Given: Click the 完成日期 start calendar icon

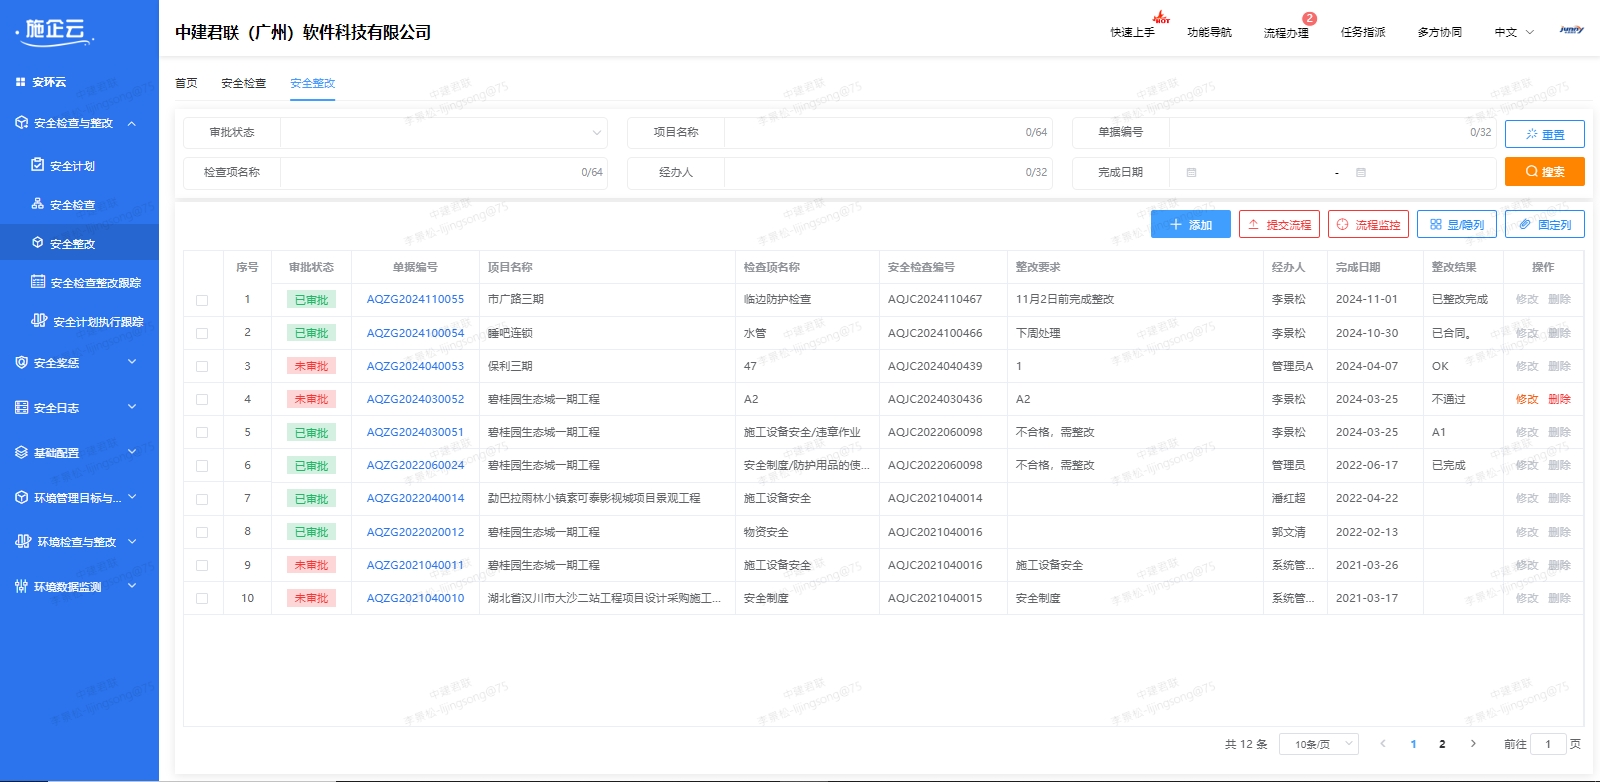Looking at the screenshot, I should (1191, 173).
